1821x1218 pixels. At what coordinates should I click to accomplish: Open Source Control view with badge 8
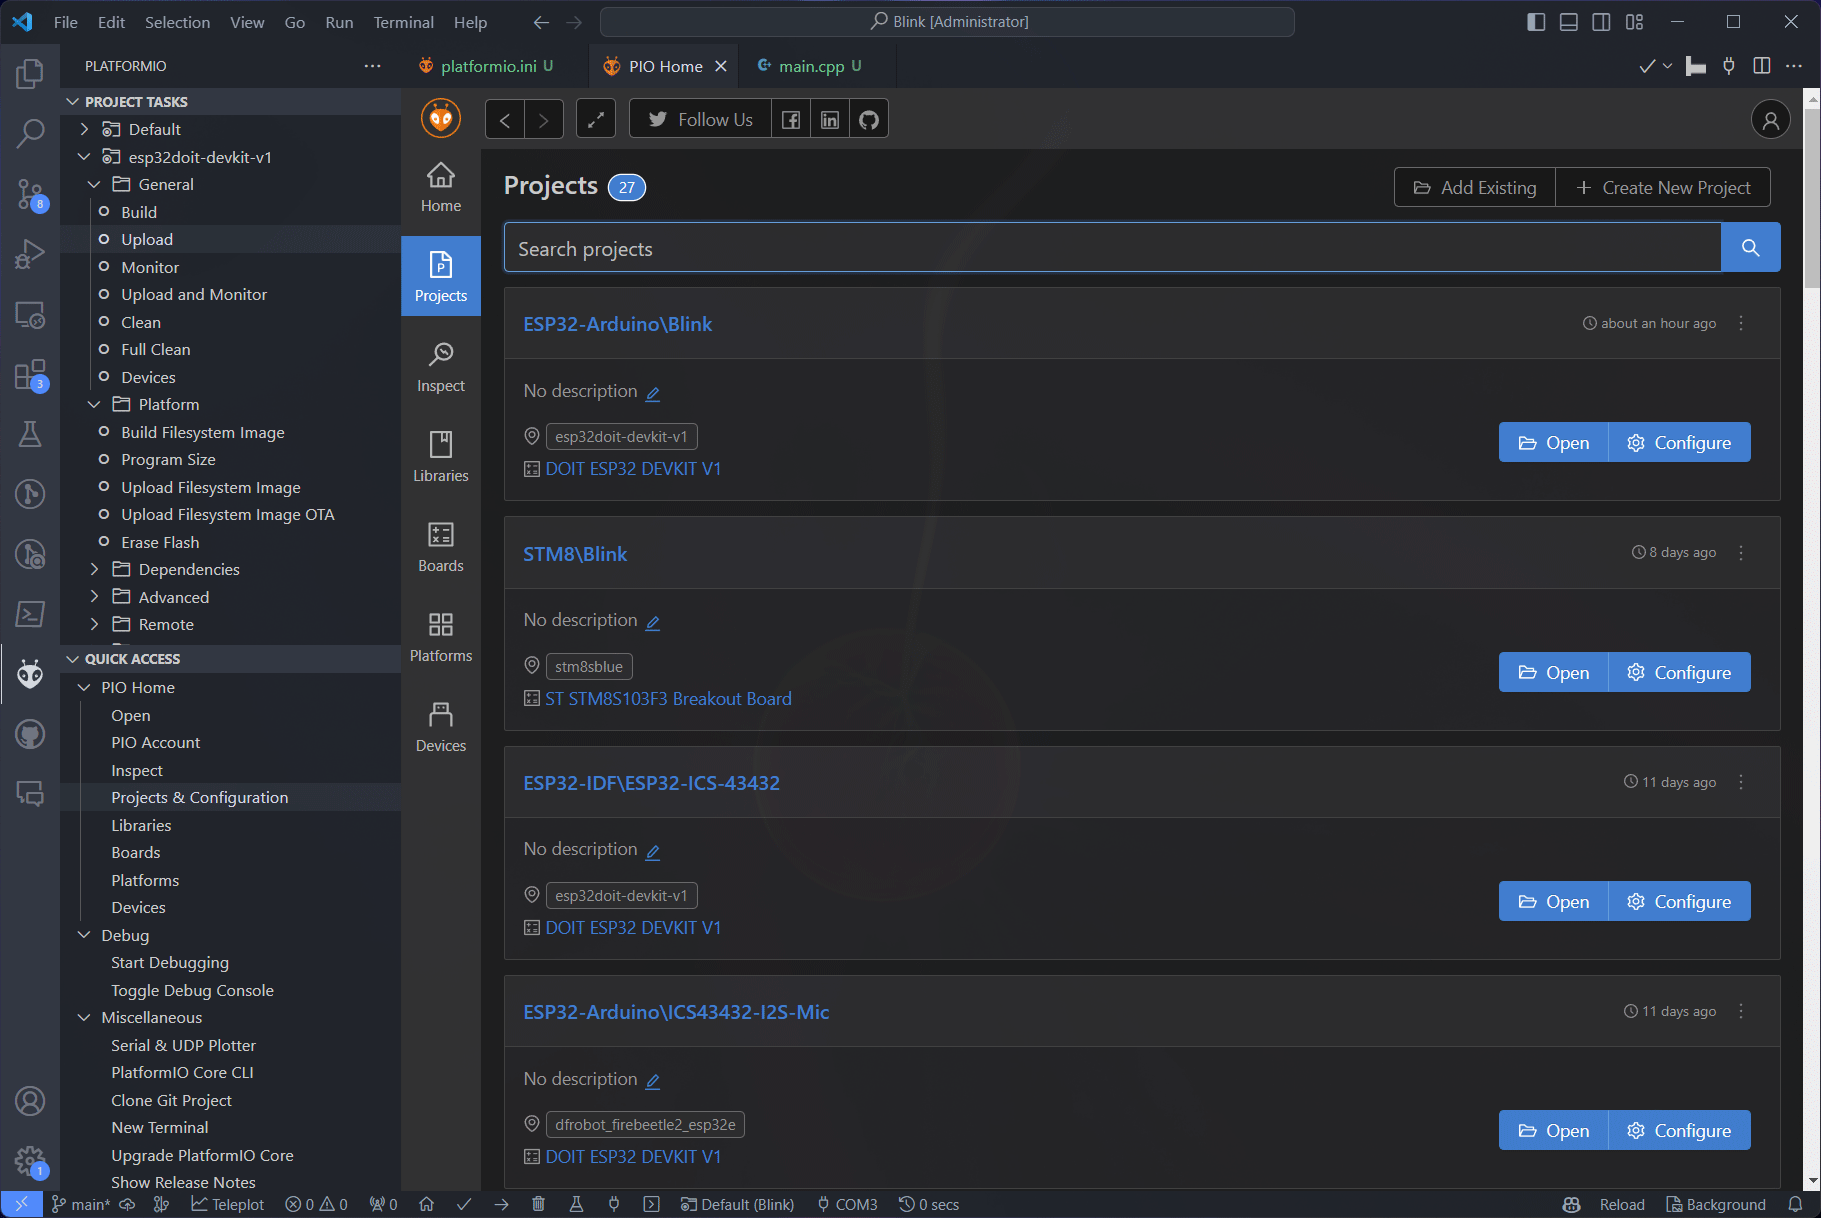coord(30,194)
